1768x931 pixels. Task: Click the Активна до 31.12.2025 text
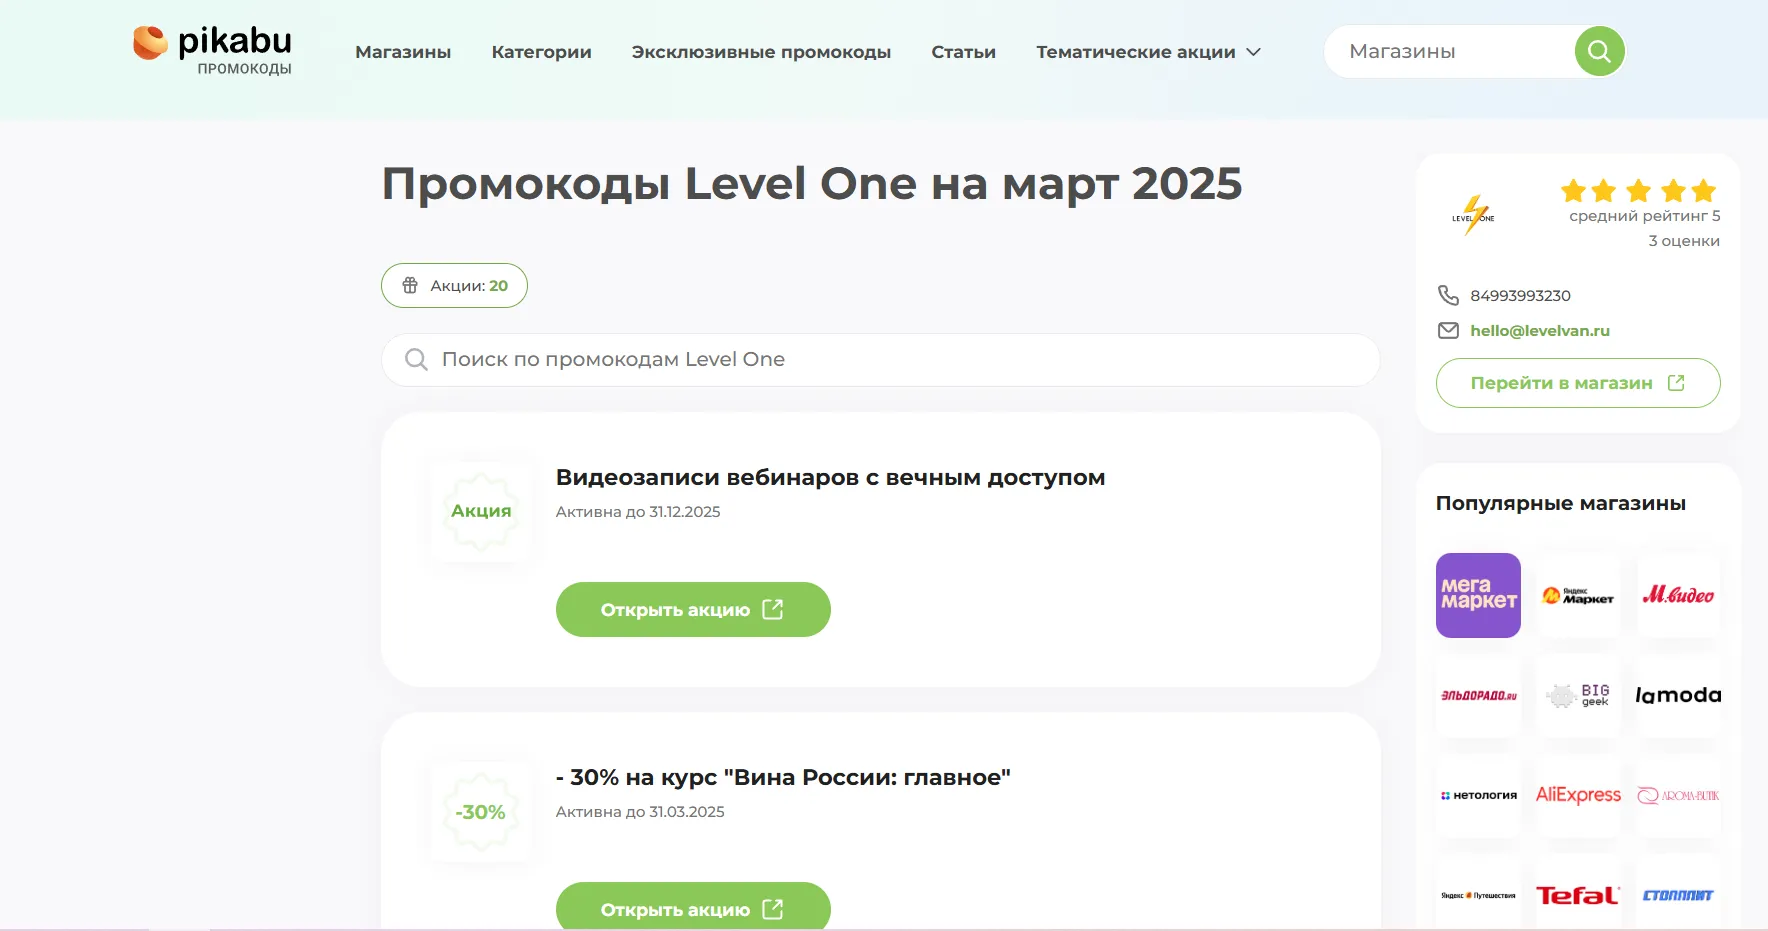coord(638,512)
